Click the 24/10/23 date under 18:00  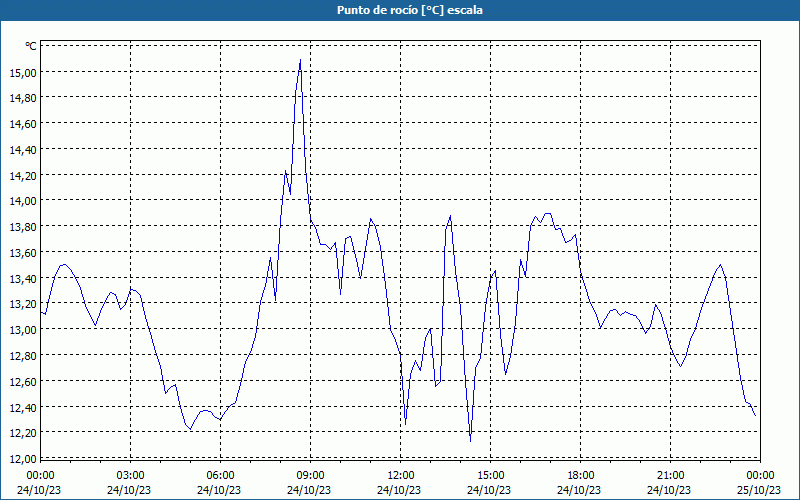pyautogui.click(x=579, y=490)
